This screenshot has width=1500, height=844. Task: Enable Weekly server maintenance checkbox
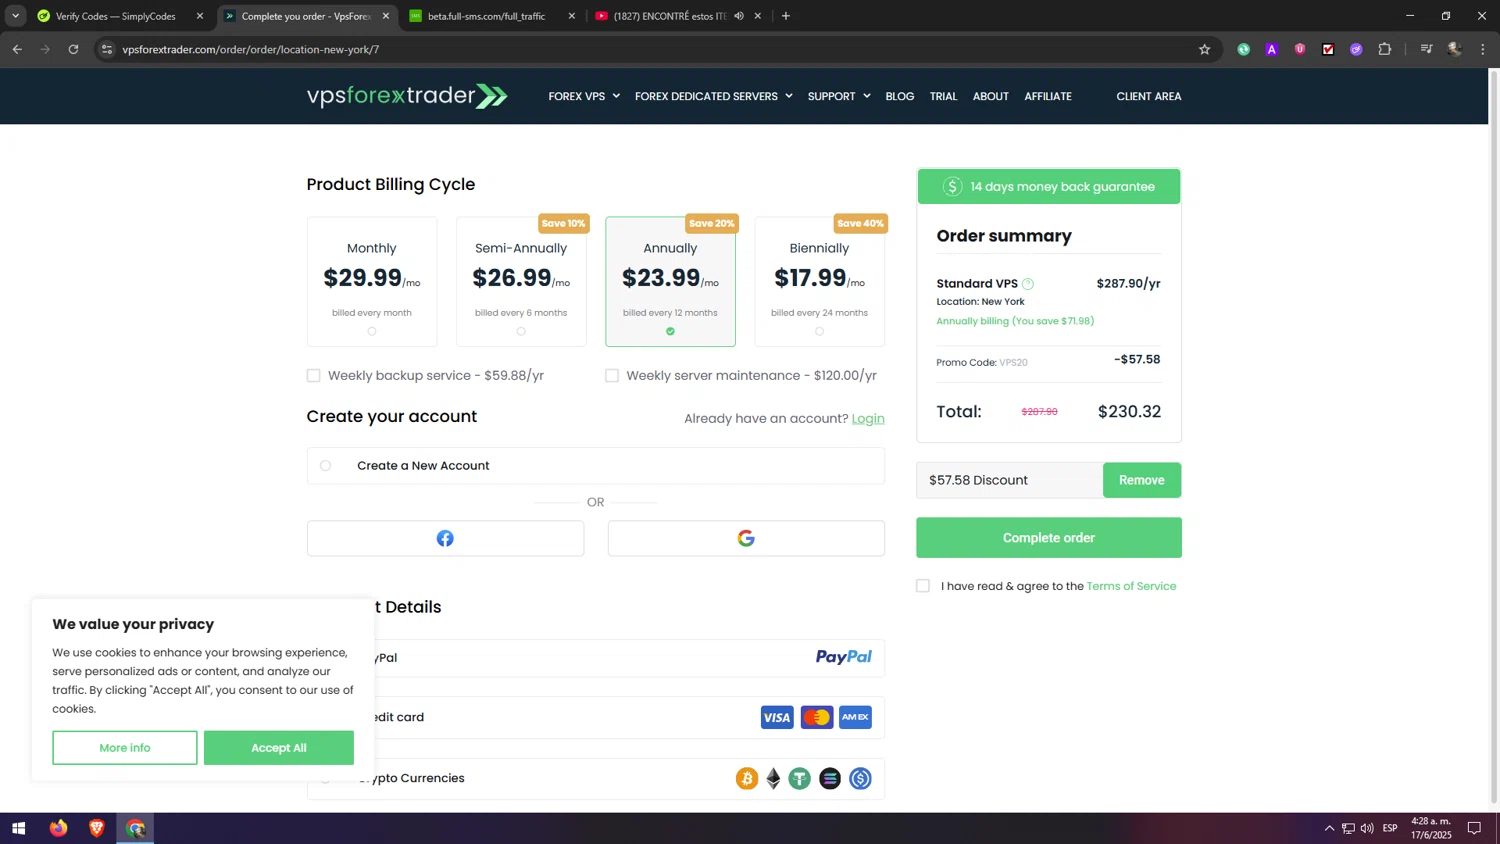pyautogui.click(x=612, y=376)
